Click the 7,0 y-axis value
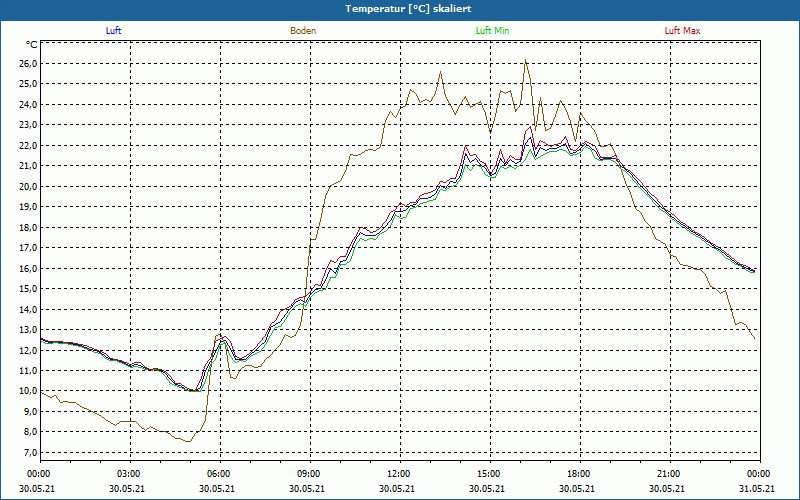The width and height of the screenshot is (800, 500). tap(31, 453)
